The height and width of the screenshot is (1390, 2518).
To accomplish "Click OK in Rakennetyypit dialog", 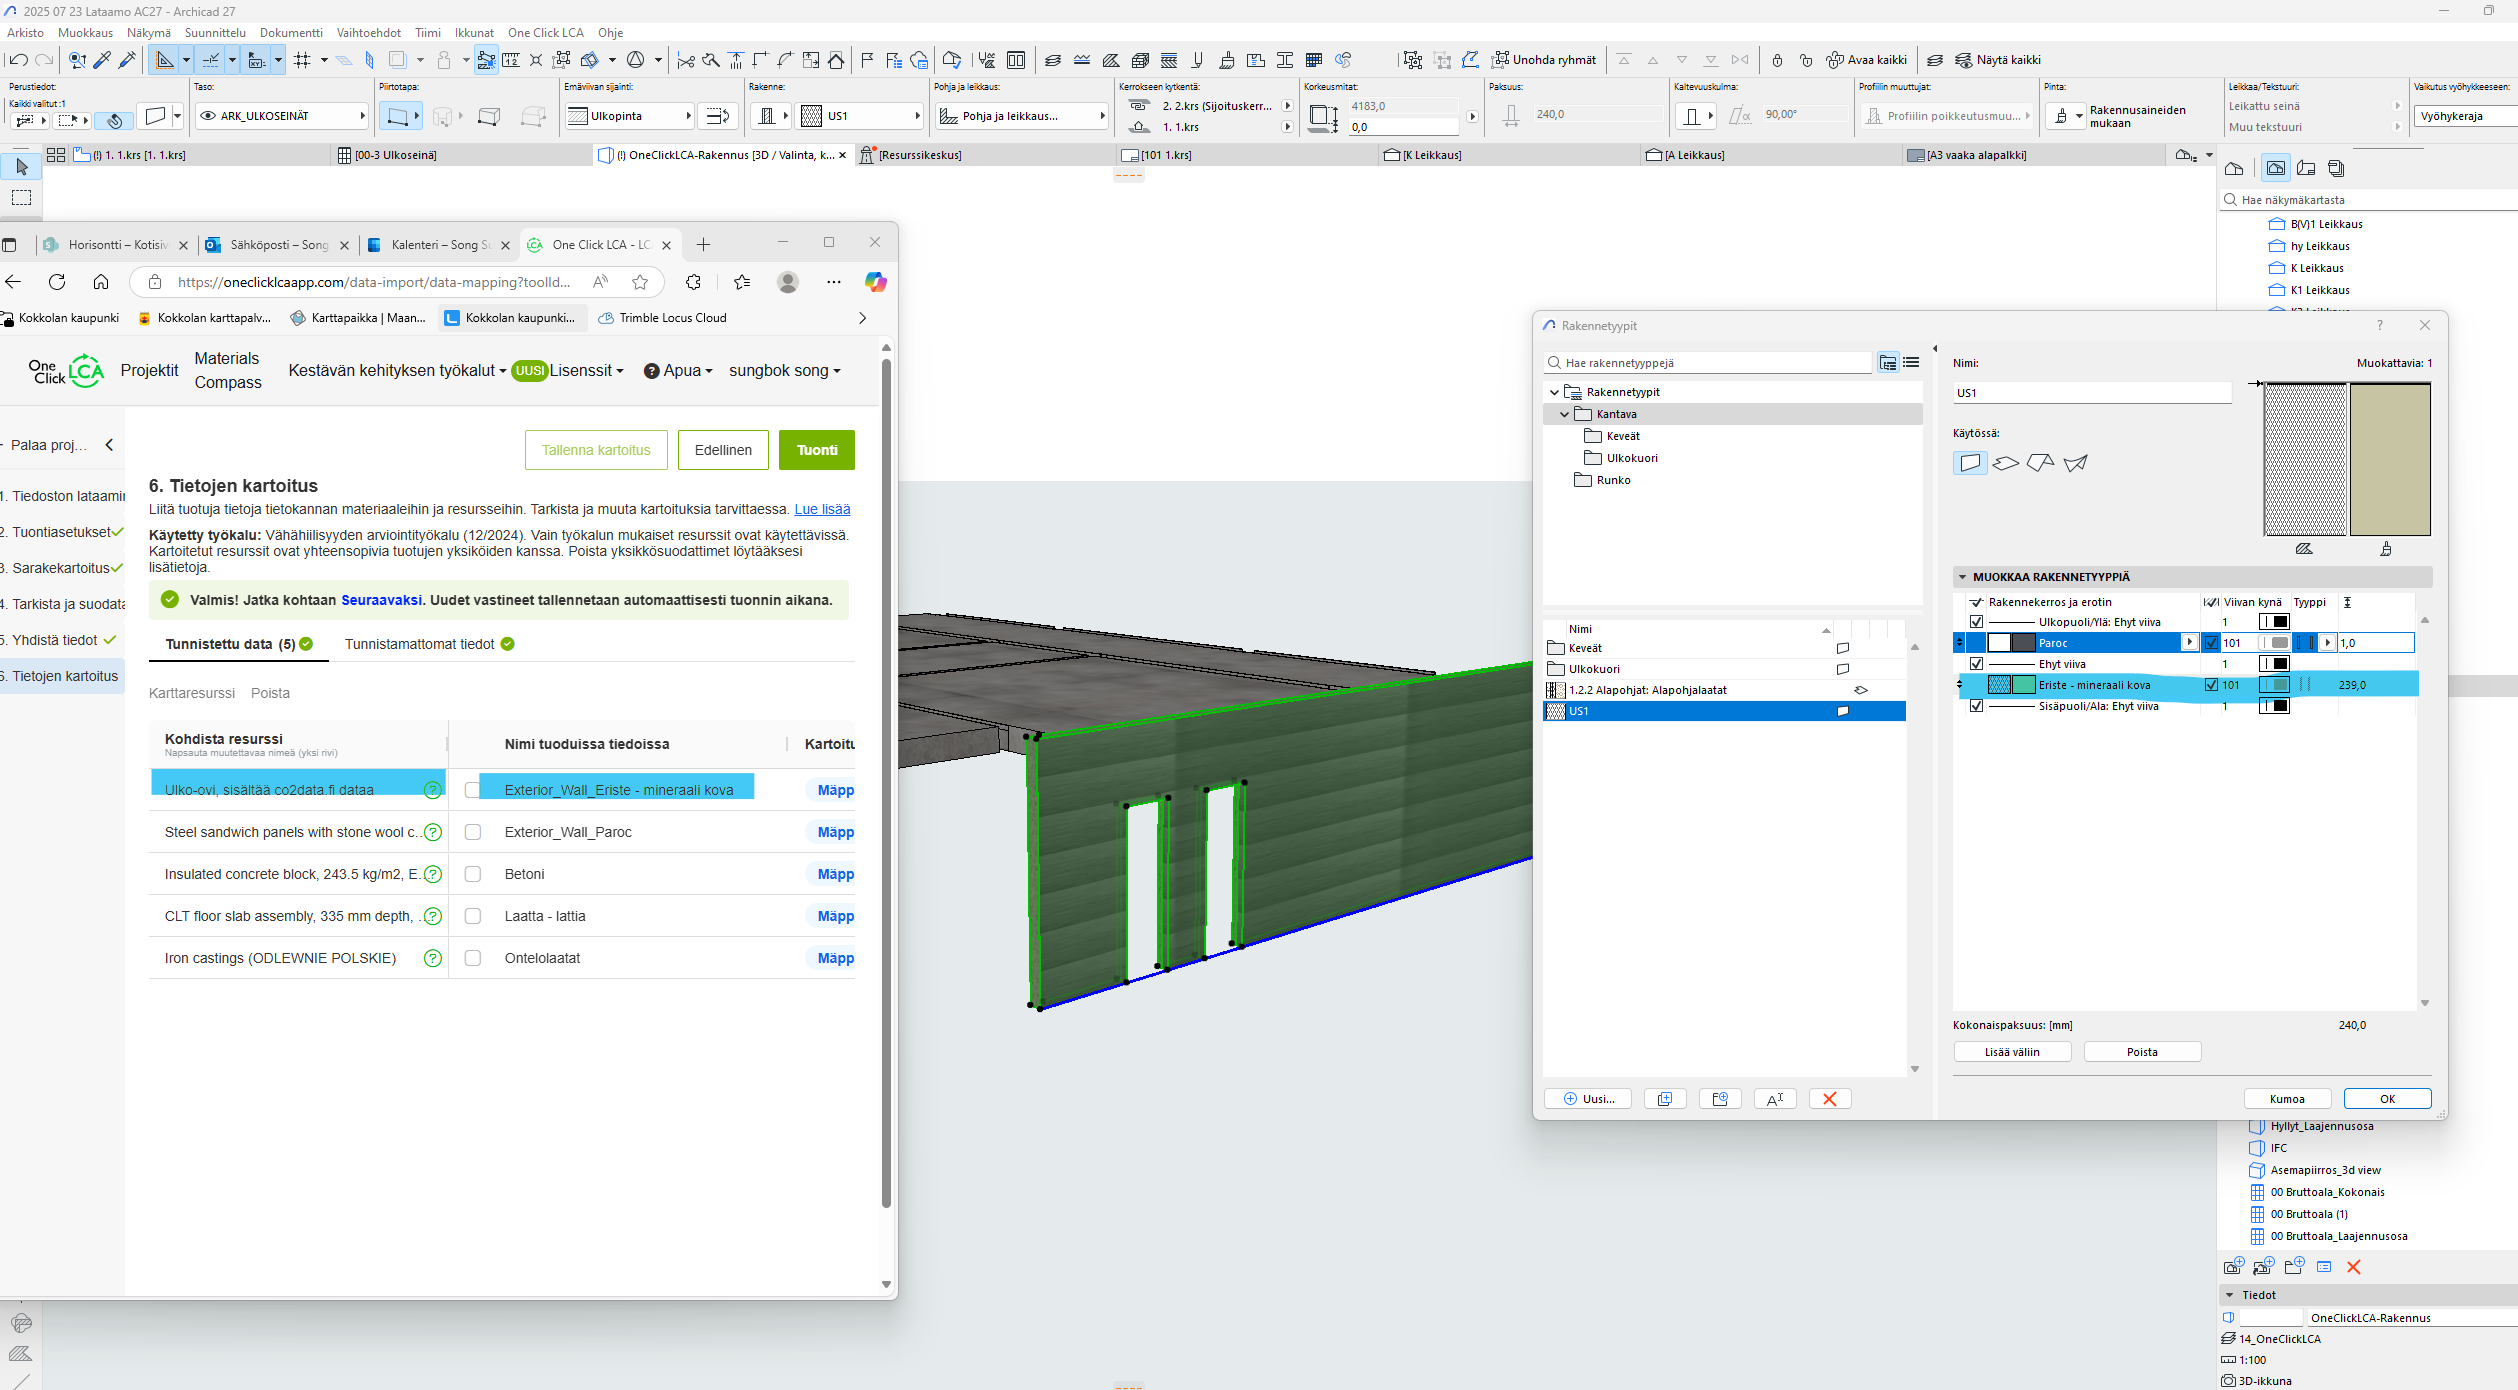I will [2386, 1099].
